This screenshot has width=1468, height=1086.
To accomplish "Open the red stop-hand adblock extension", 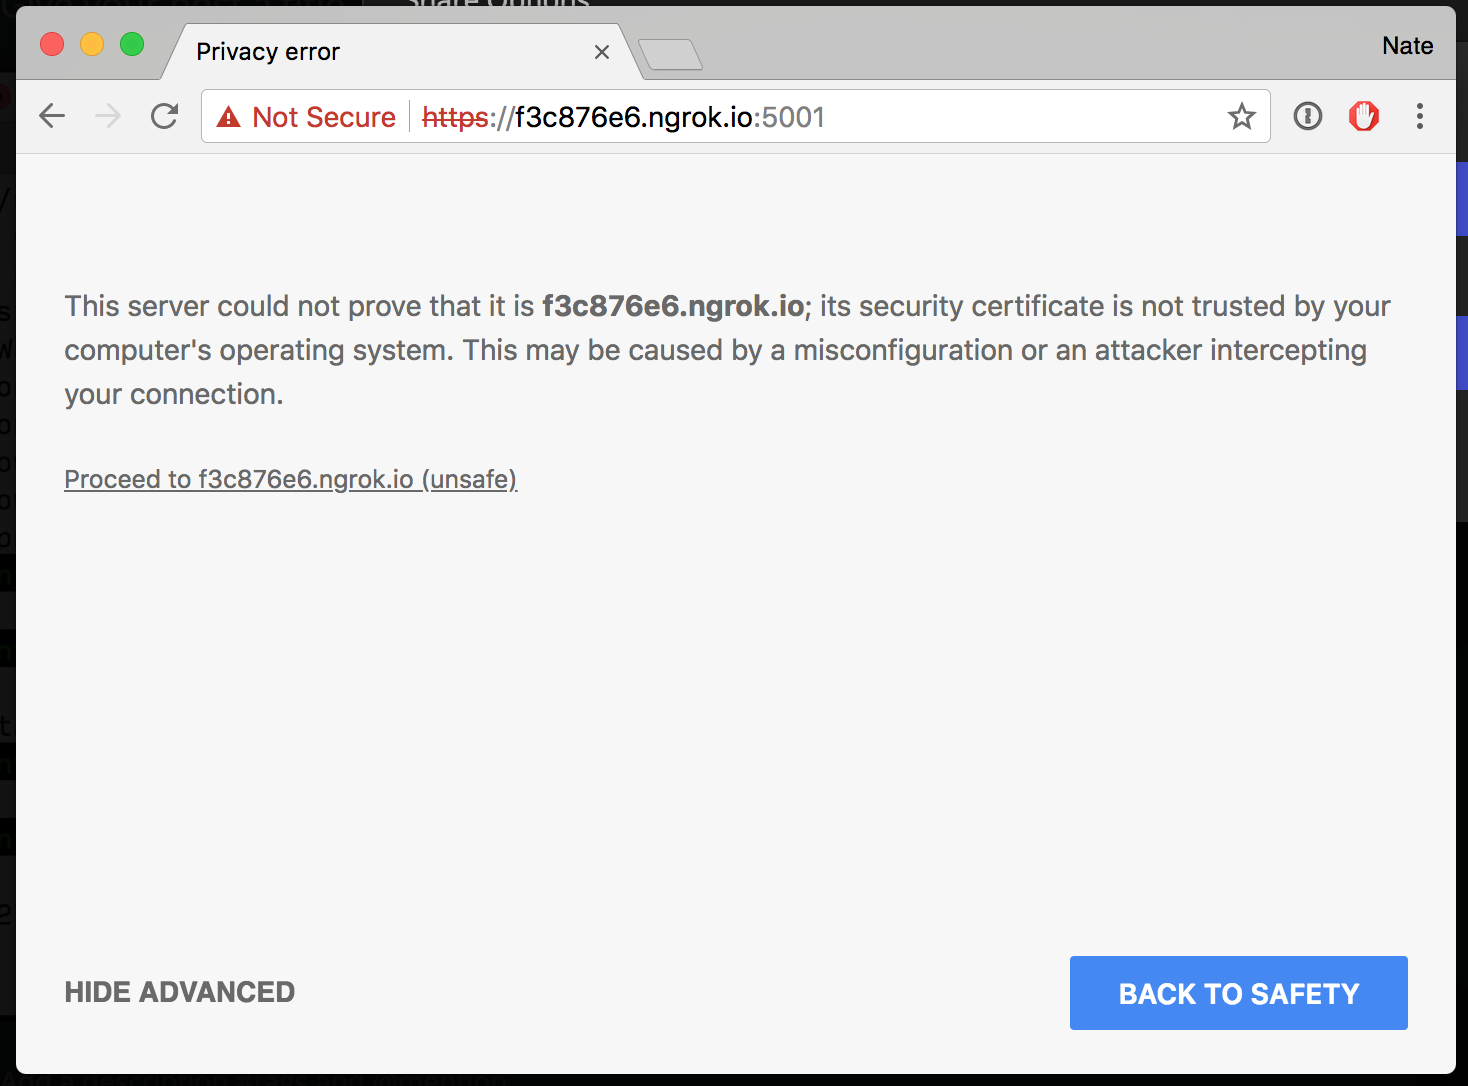I will point(1364,117).
